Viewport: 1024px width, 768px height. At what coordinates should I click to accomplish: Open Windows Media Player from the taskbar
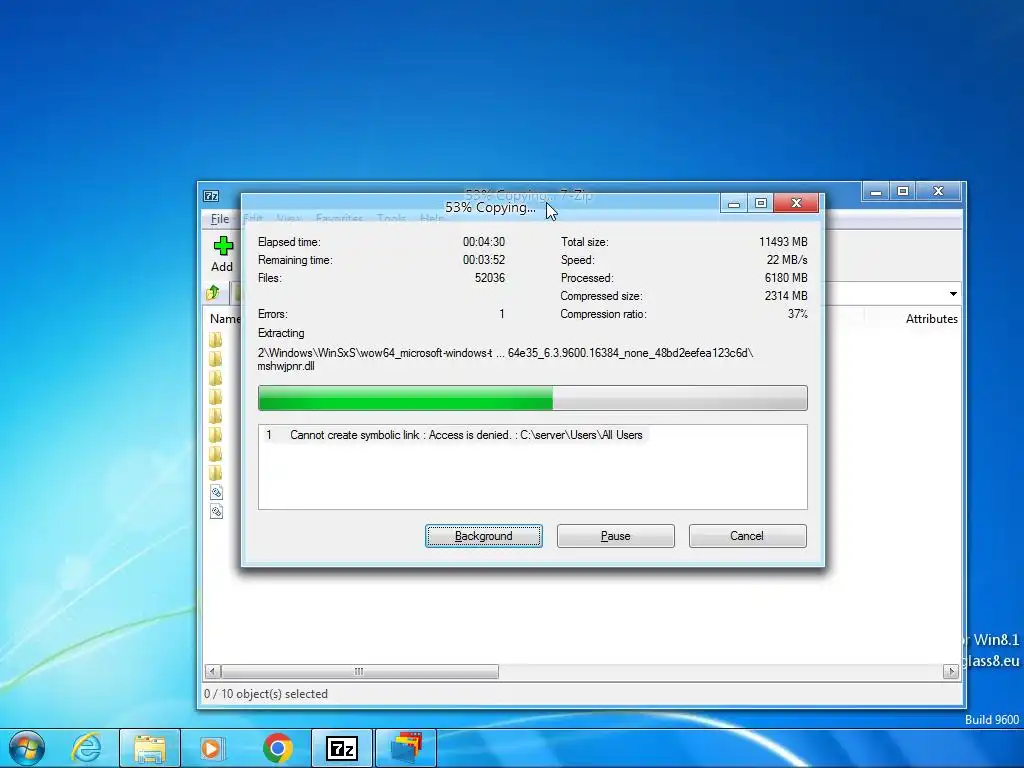coord(212,748)
